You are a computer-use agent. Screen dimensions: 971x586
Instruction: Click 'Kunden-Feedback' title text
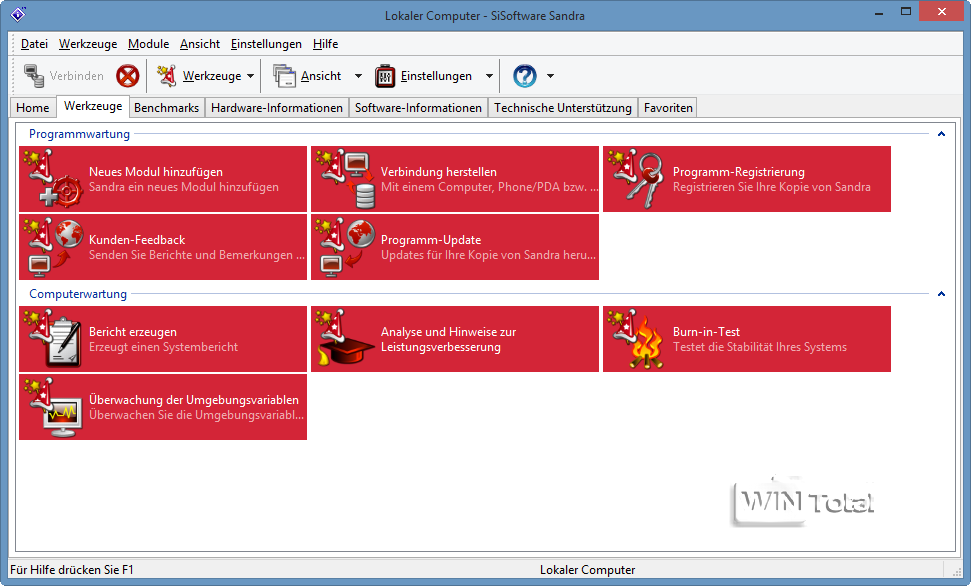point(137,240)
